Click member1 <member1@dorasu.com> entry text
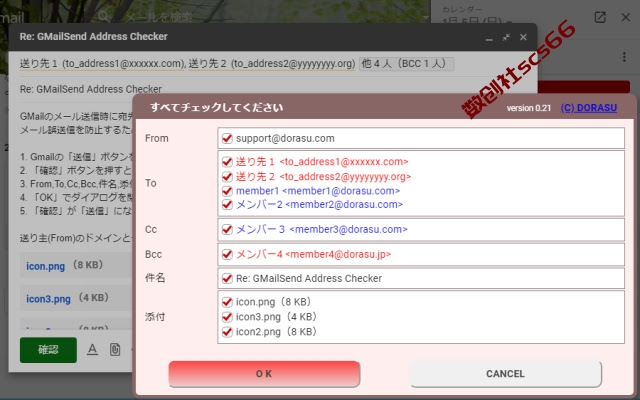This screenshot has height=400, width=640. 318,191
